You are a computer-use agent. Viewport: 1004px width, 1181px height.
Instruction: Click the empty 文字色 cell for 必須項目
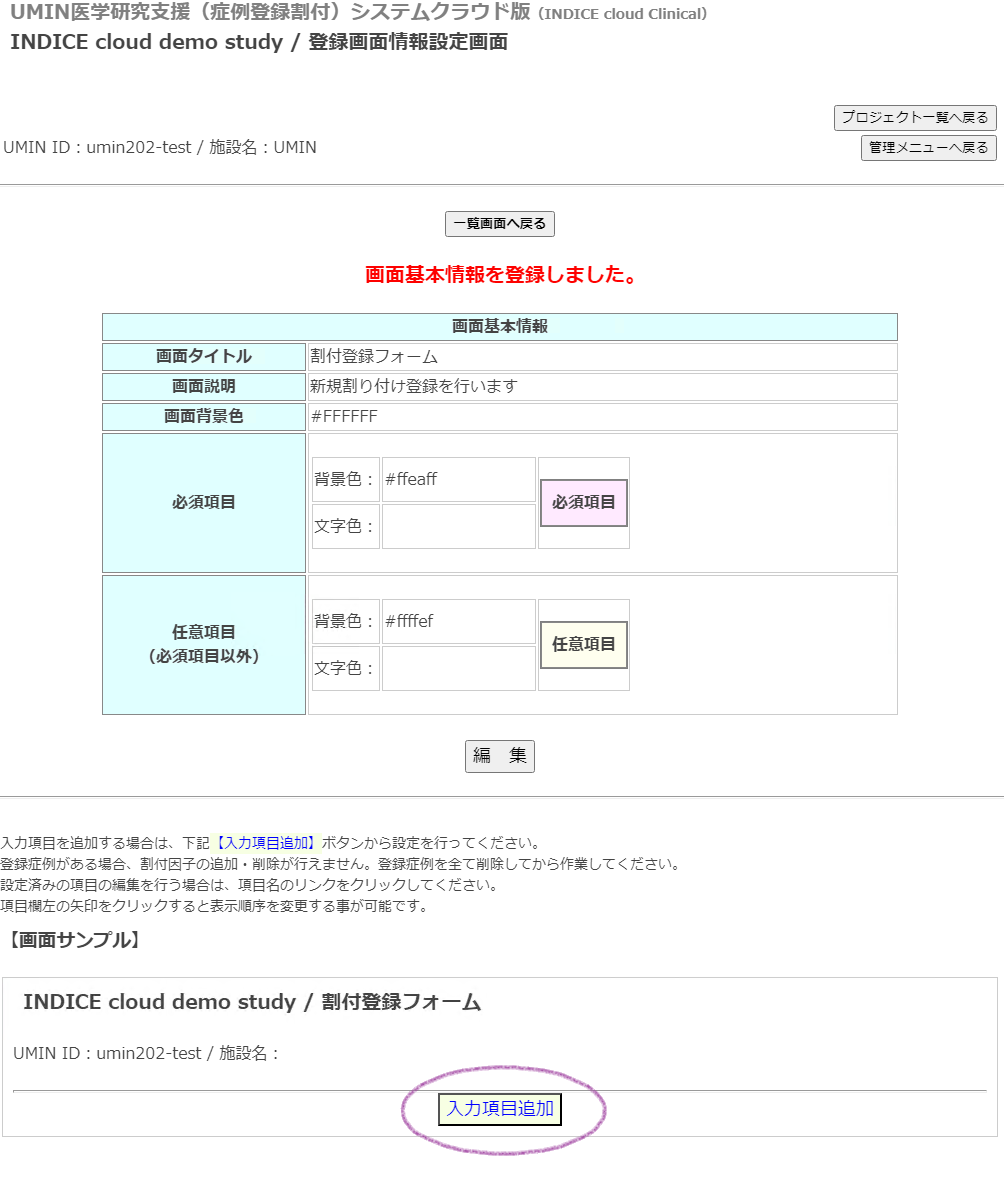click(458, 526)
